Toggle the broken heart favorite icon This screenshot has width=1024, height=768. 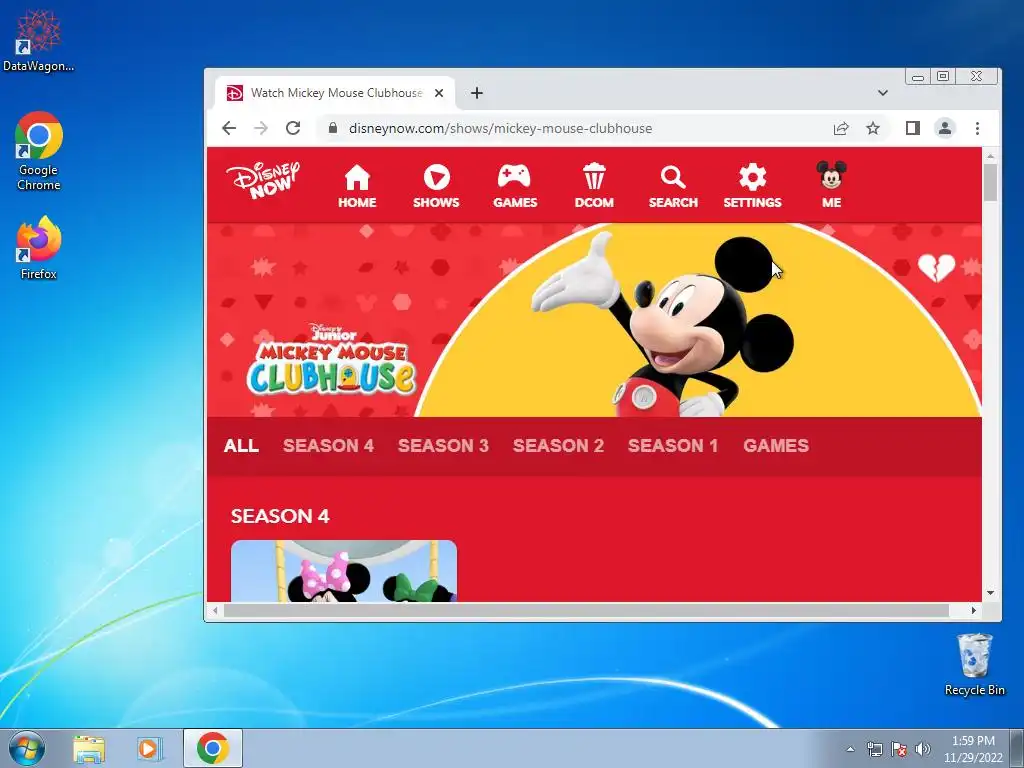pos(936,268)
